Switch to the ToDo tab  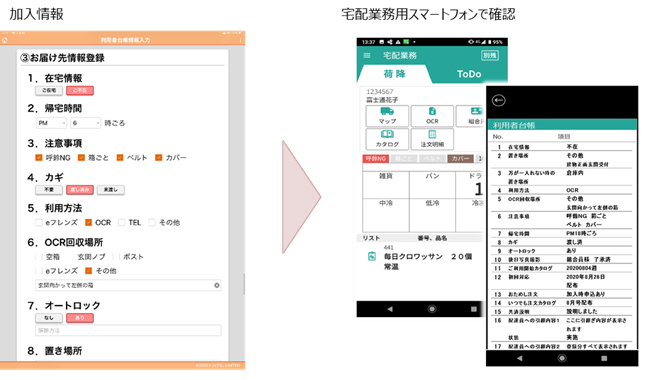(x=469, y=74)
